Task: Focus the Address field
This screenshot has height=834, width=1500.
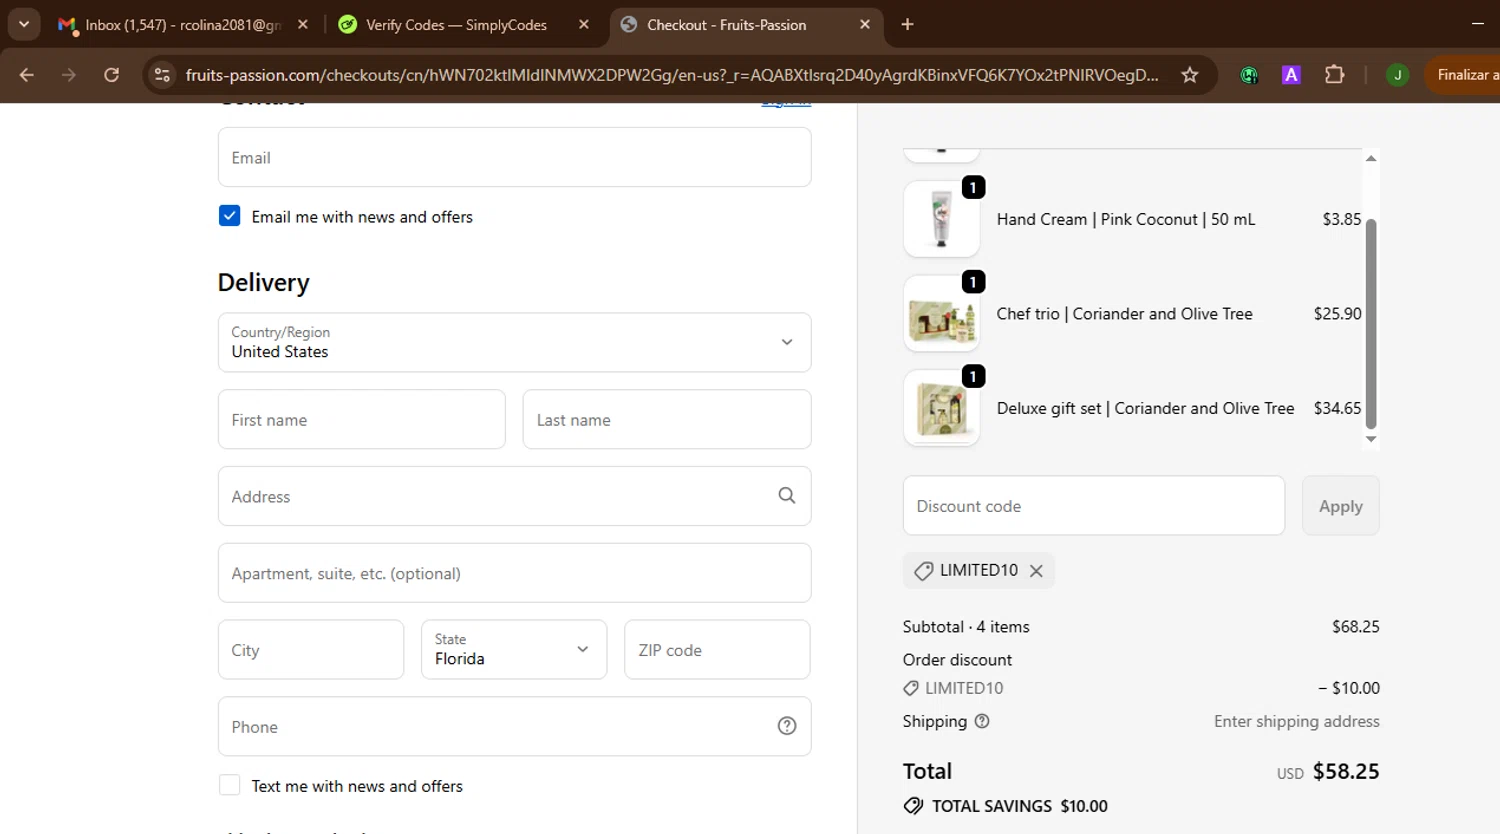Action: click(x=514, y=496)
